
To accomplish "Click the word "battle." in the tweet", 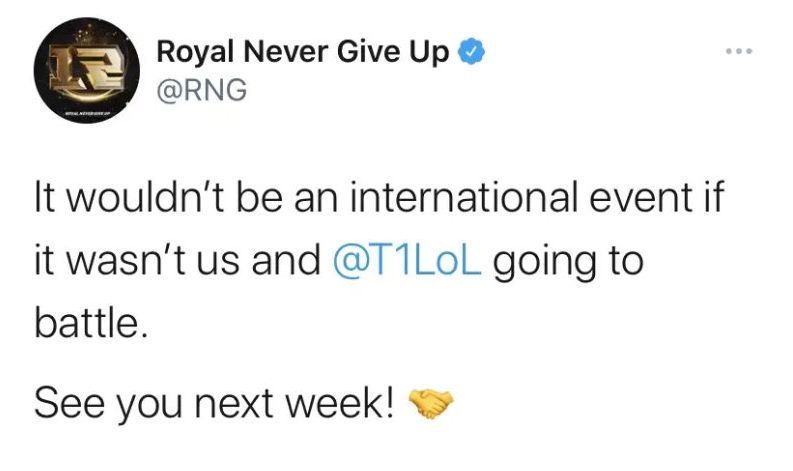I will click(x=91, y=325).
